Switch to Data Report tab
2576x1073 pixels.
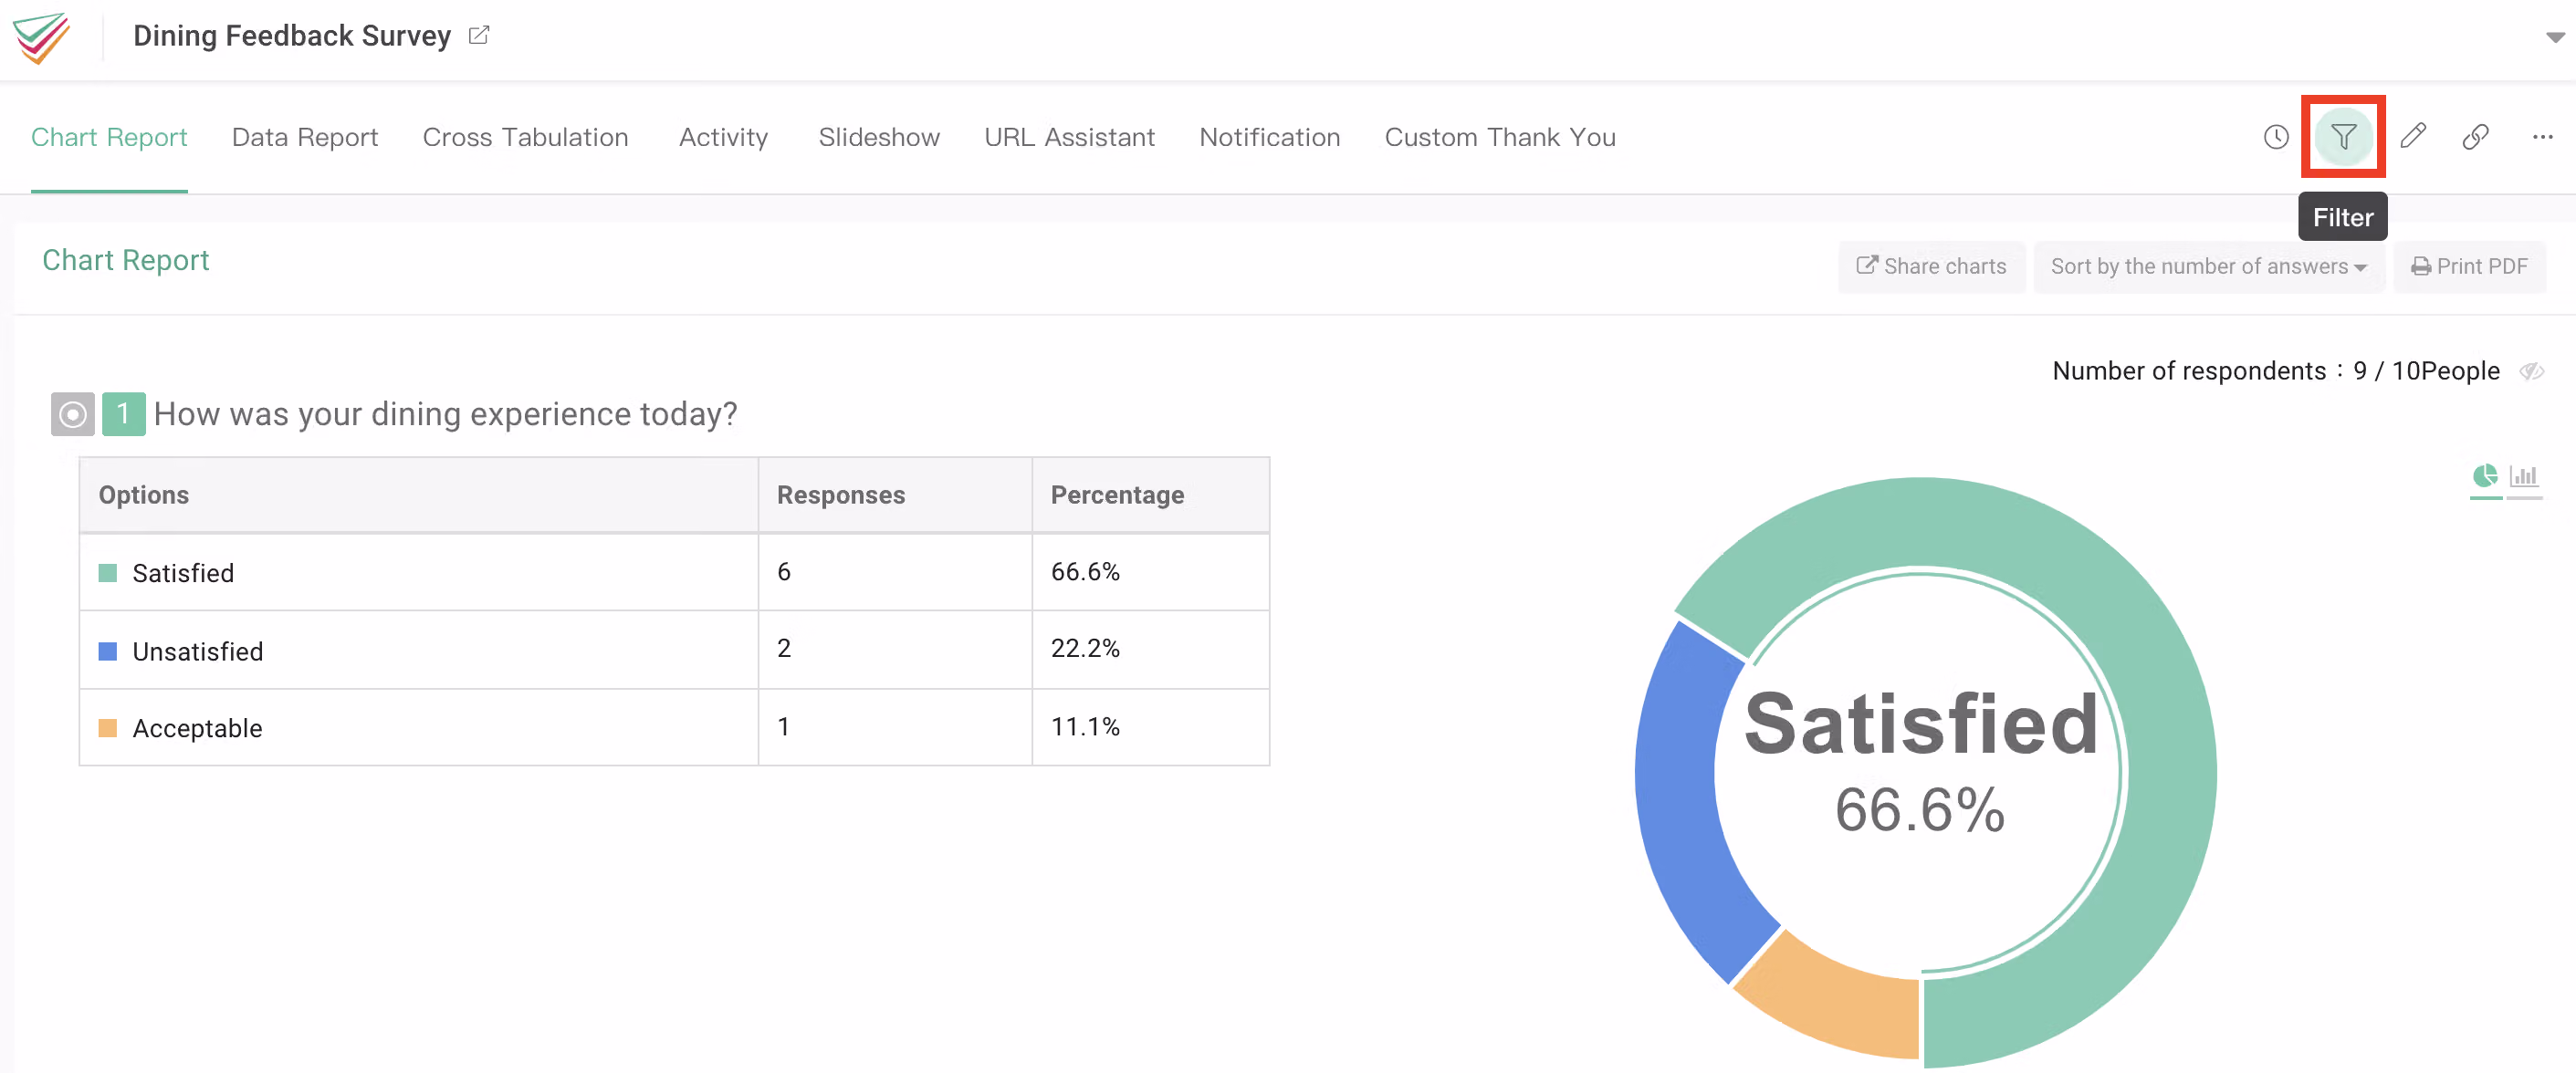click(305, 137)
